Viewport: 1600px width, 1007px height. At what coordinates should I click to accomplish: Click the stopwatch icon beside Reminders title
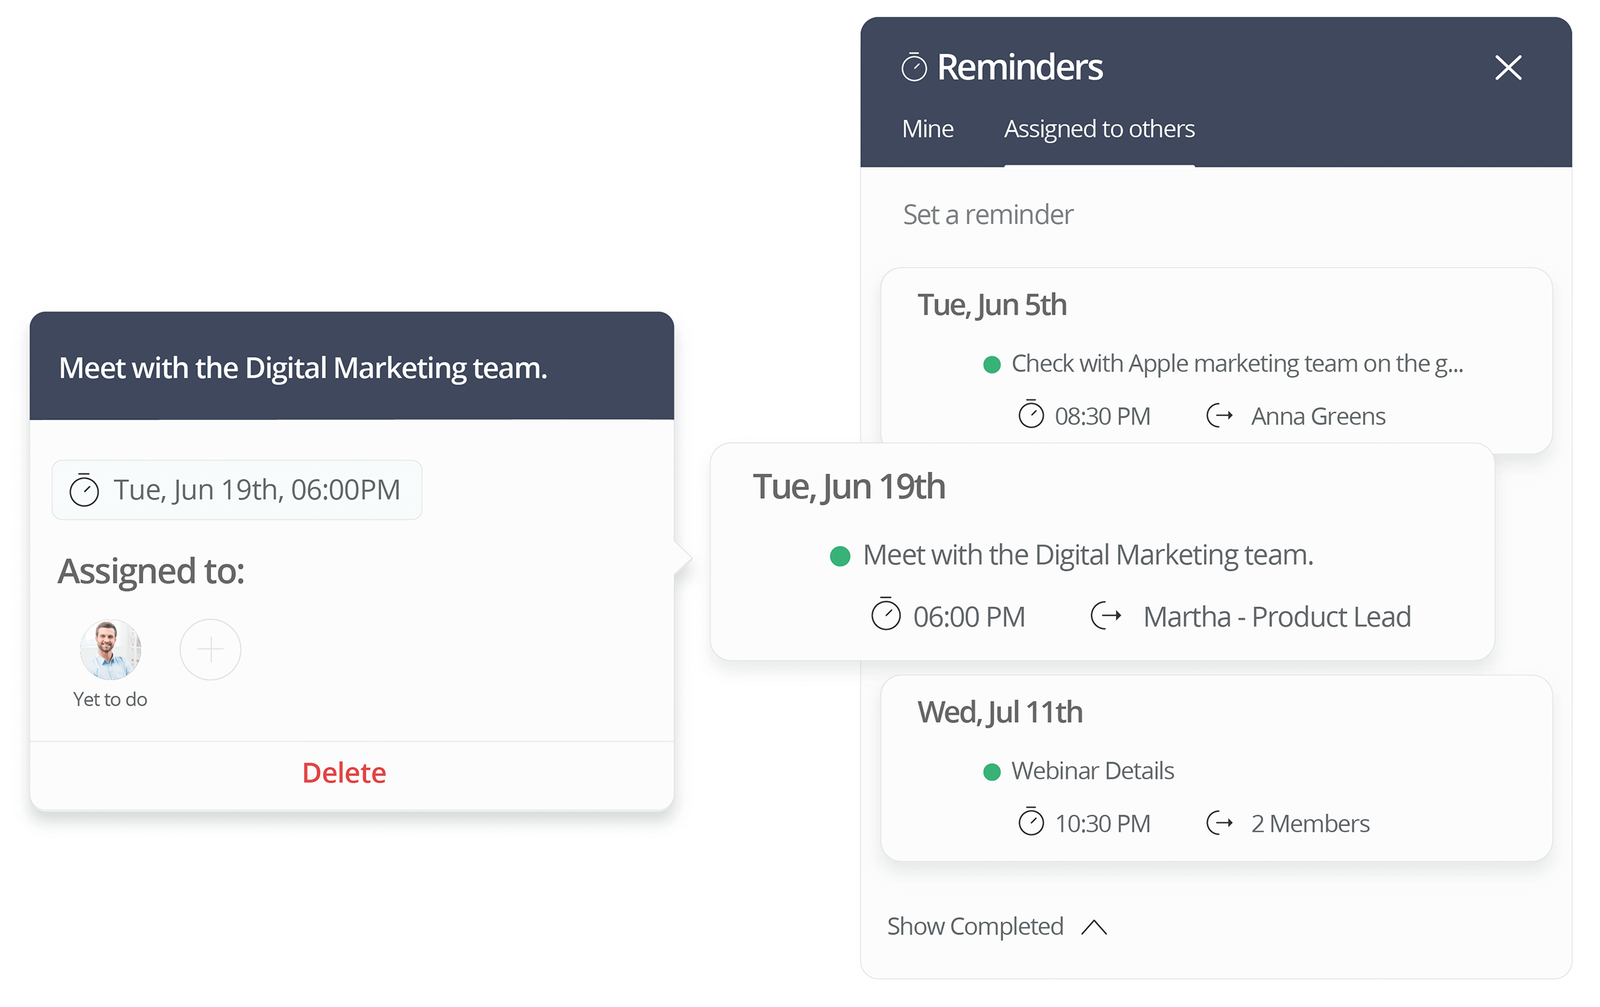(914, 68)
